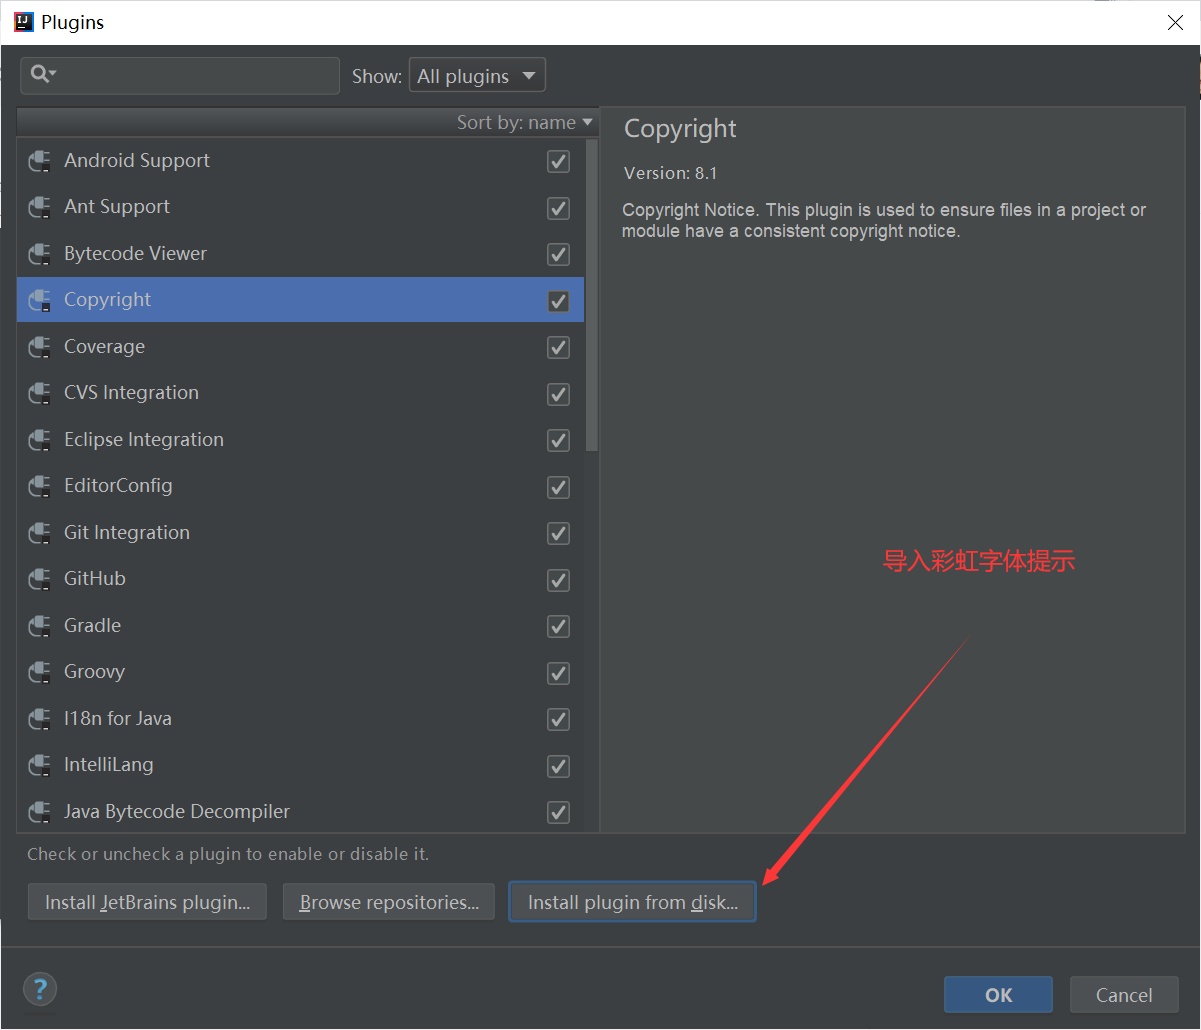
Task: Open the Show All plugins dropdown
Action: tap(477, 76)
